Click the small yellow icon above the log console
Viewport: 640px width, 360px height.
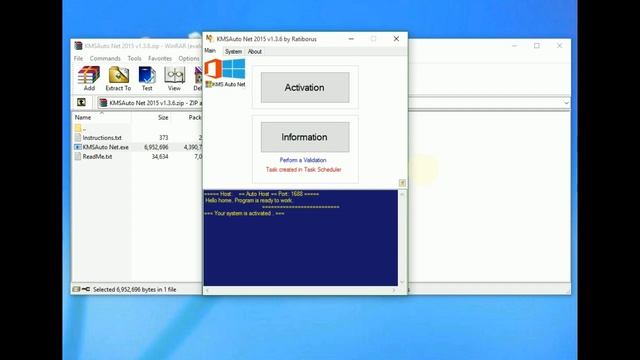click(402, 182)
